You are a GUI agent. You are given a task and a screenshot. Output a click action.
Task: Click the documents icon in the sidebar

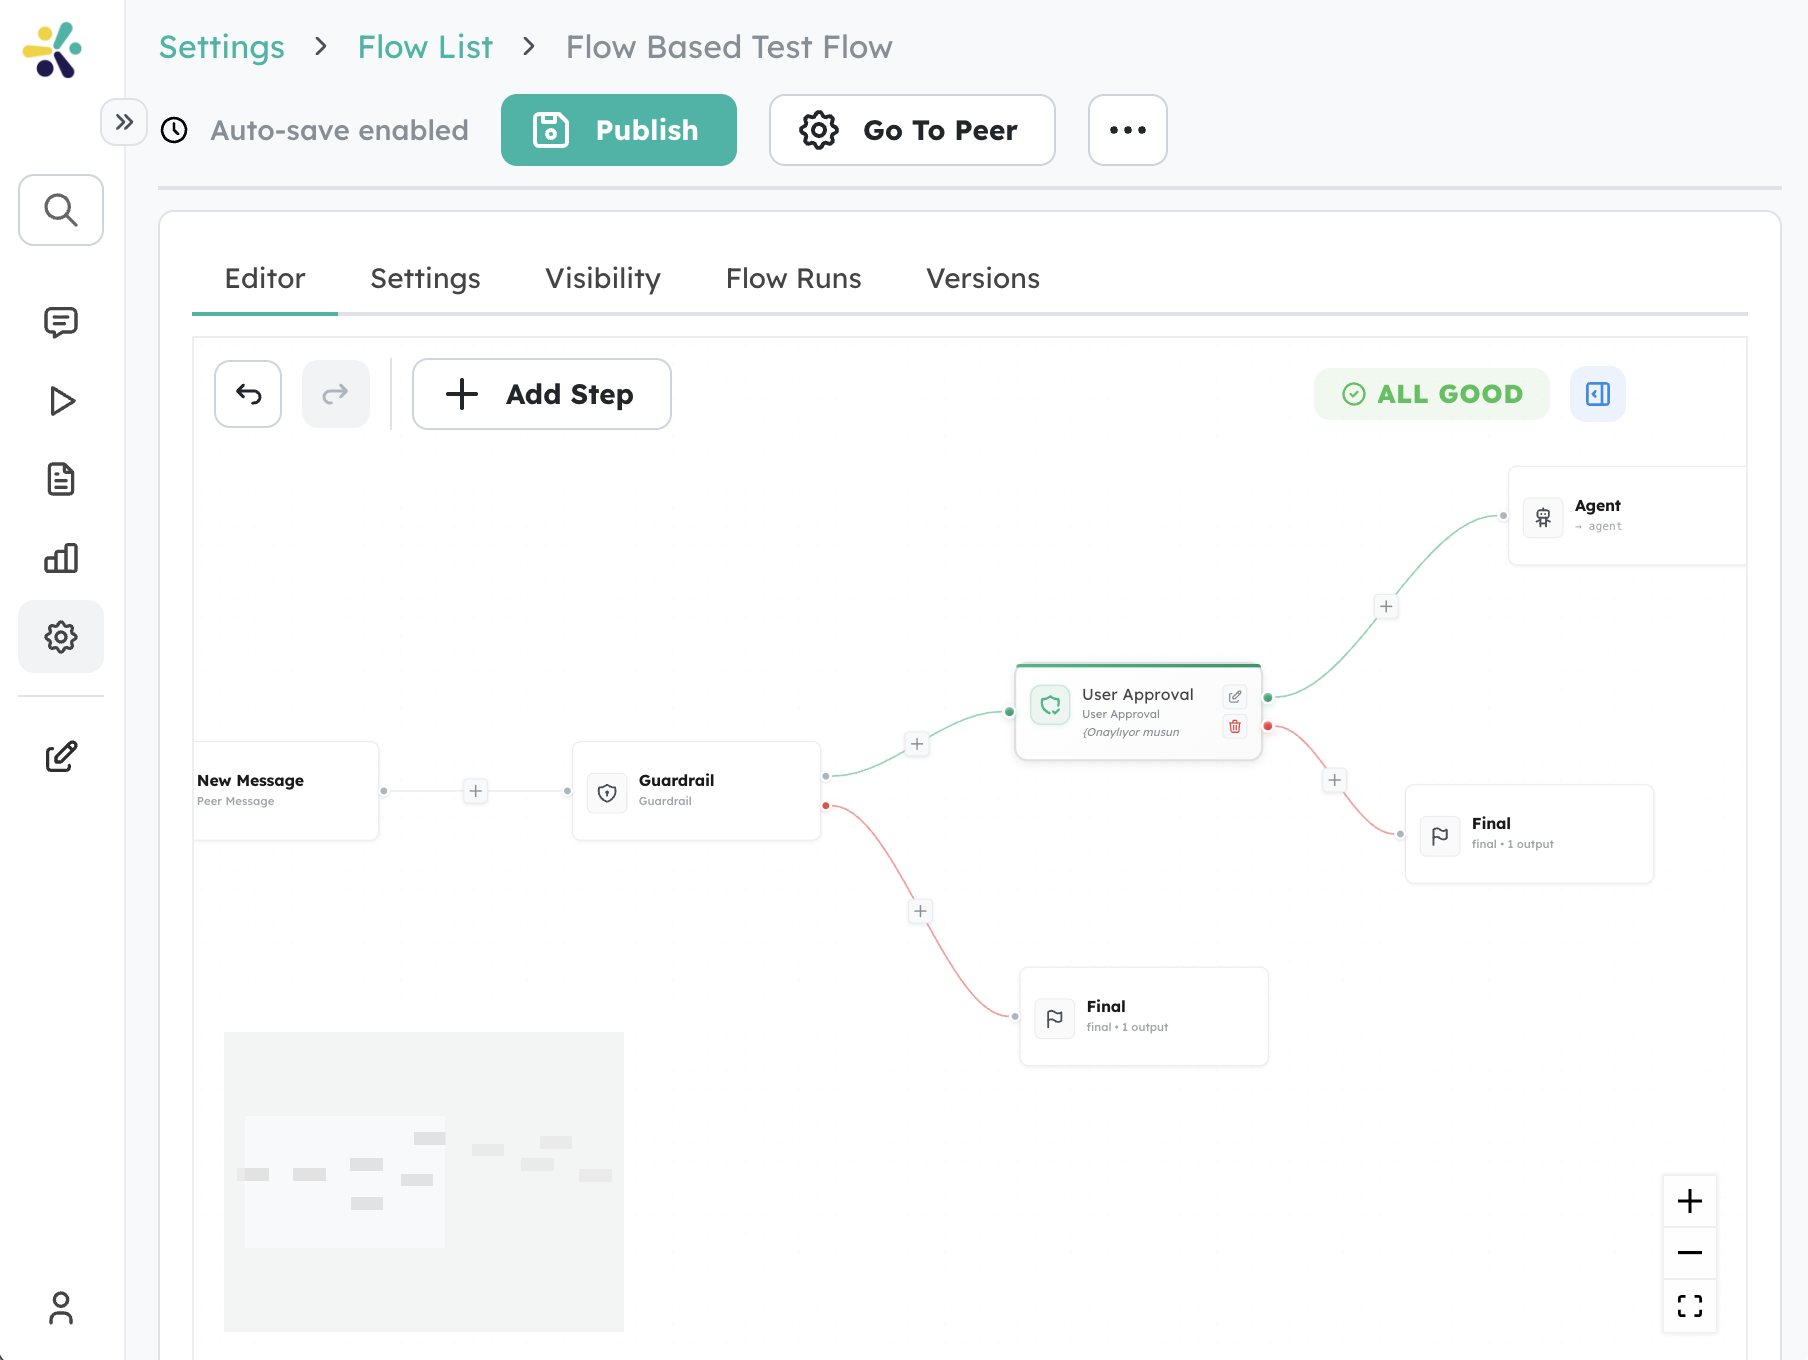(x=61, y=479)
